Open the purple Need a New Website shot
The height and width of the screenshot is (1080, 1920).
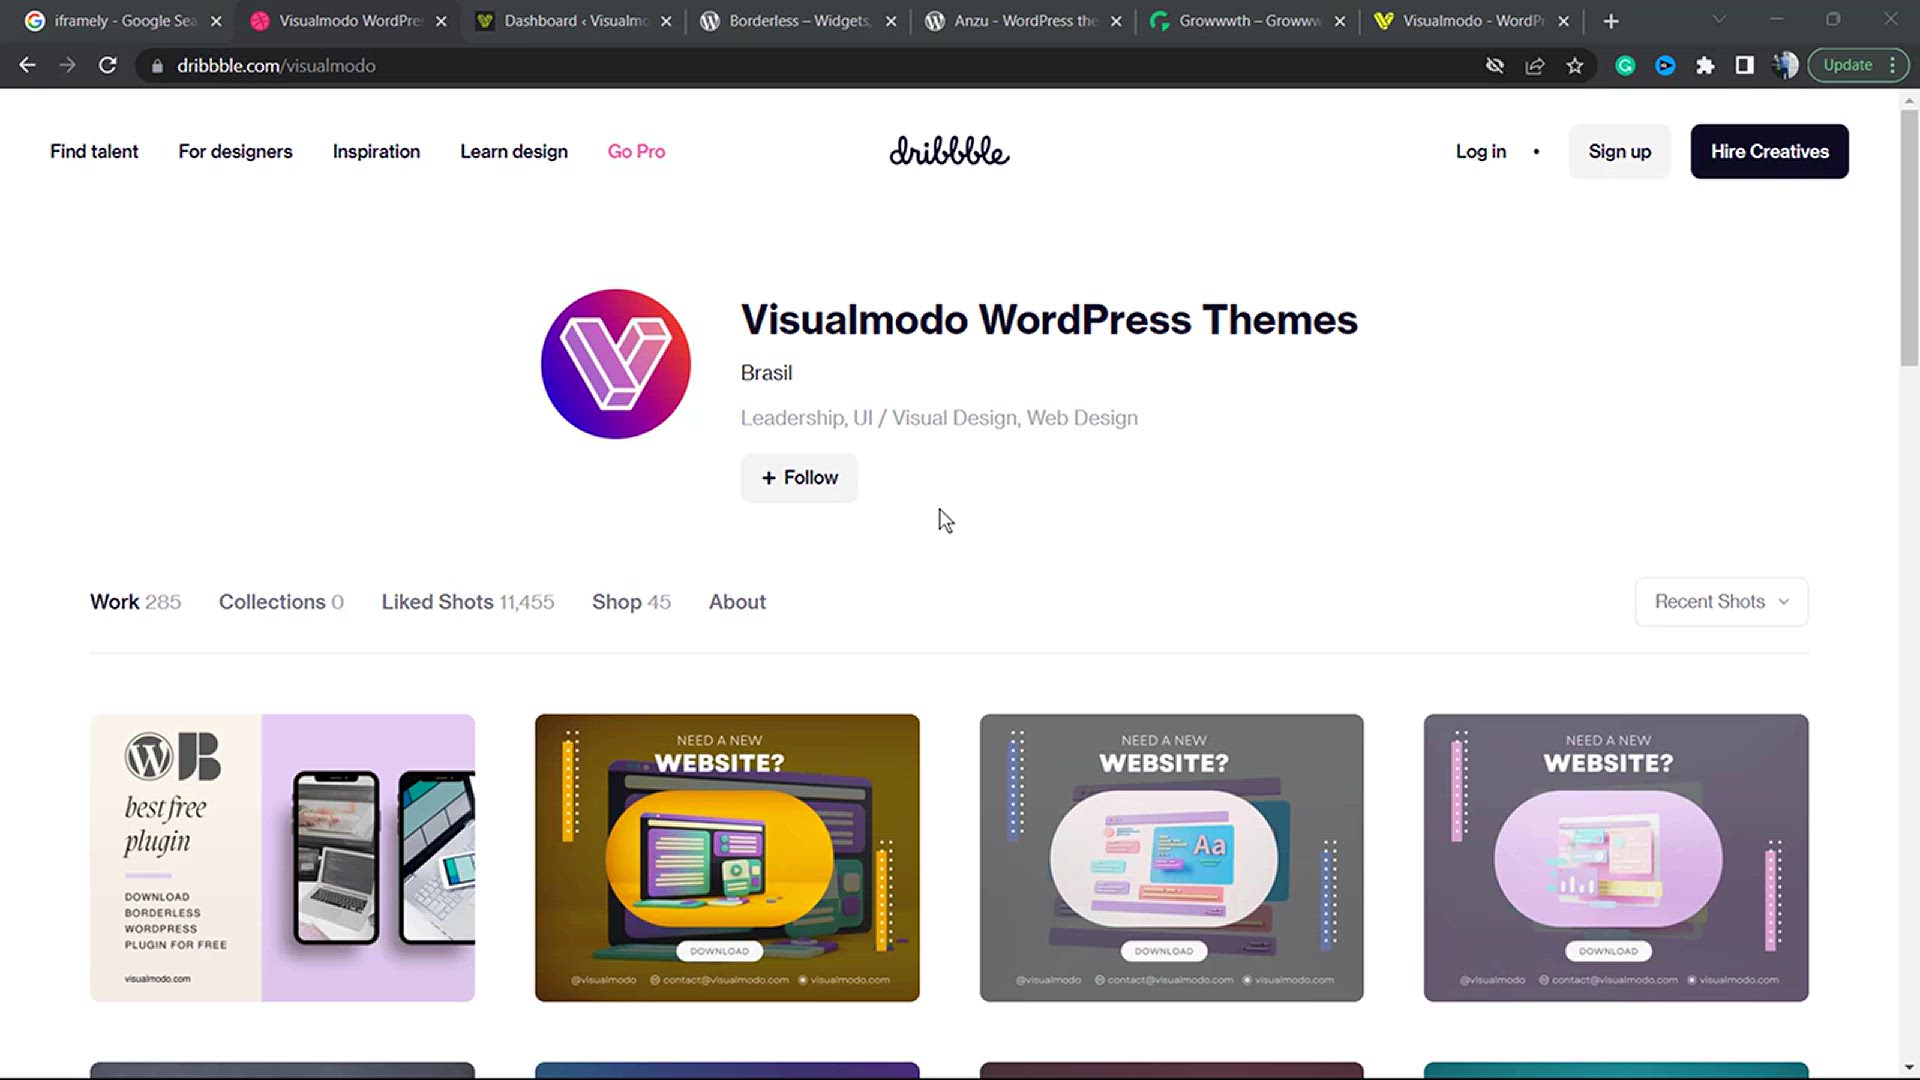(x=1616, y=857)
